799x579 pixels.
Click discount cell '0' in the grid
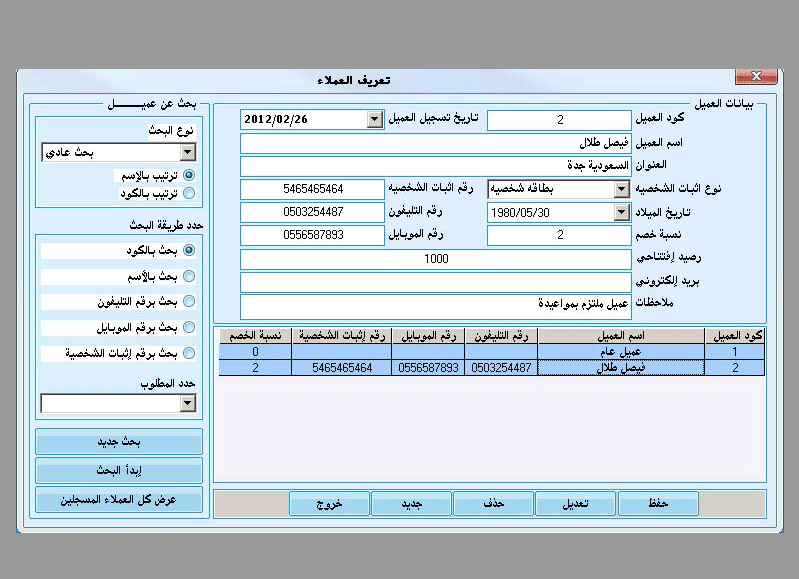(x=255, y=352)
